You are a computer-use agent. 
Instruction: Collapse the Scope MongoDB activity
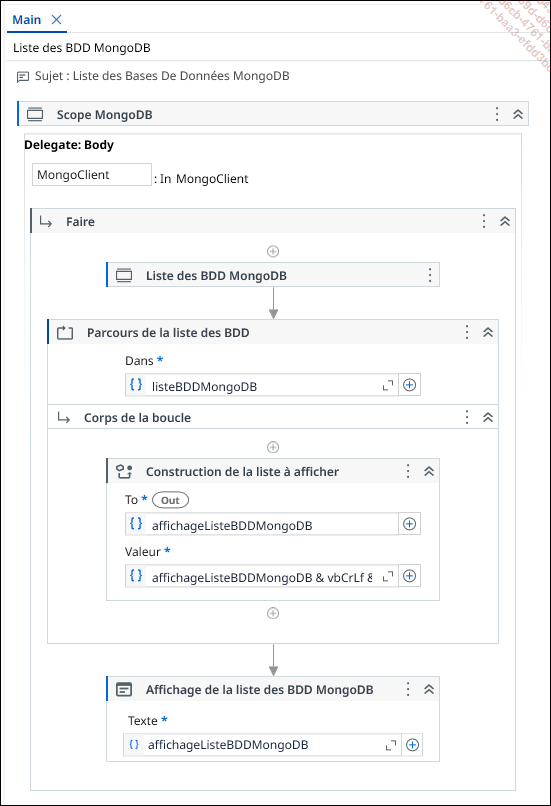point(518,114)
